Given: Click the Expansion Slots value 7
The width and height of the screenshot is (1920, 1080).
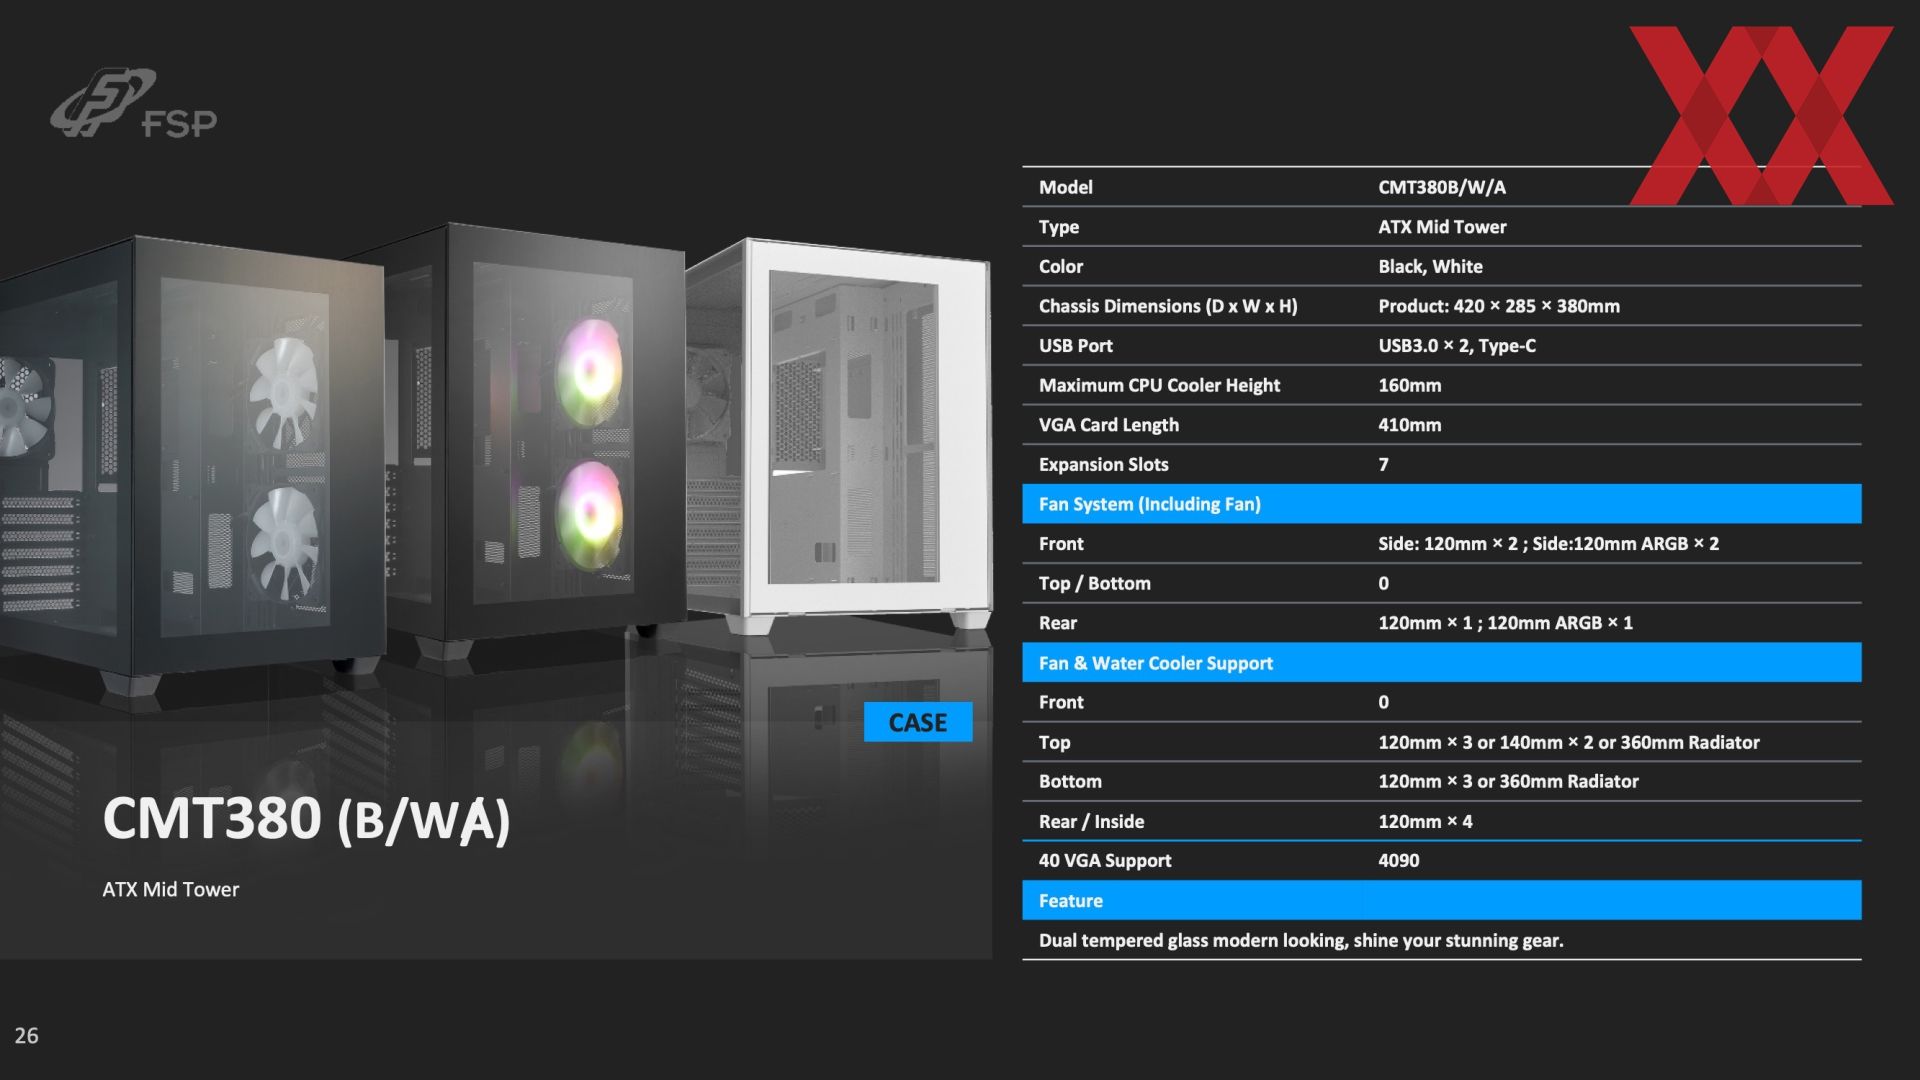Looking at the screenshot, I should click(1384, 464).
